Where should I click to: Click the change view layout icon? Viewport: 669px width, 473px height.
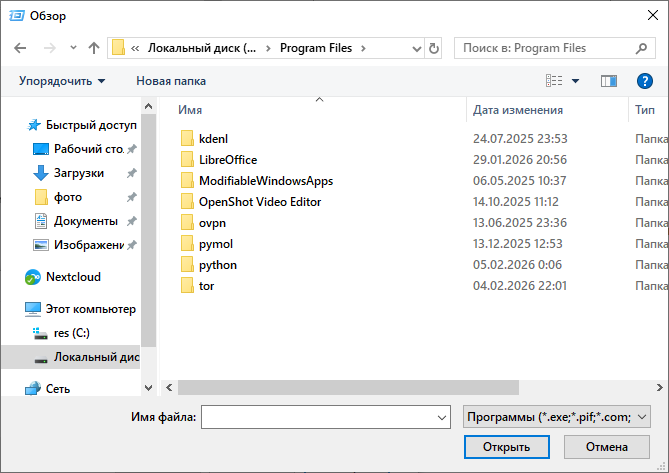click(554, 80)
